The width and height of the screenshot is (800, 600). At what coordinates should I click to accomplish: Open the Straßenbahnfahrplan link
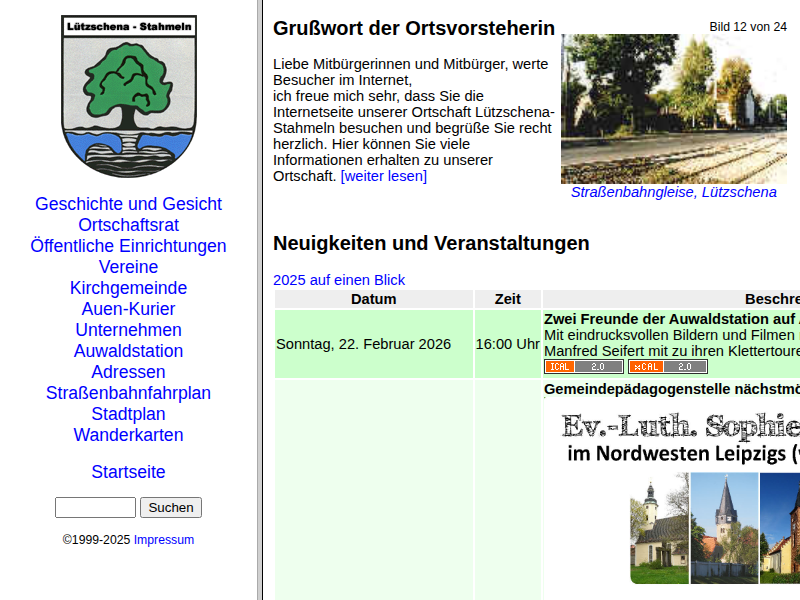(128, 393)
